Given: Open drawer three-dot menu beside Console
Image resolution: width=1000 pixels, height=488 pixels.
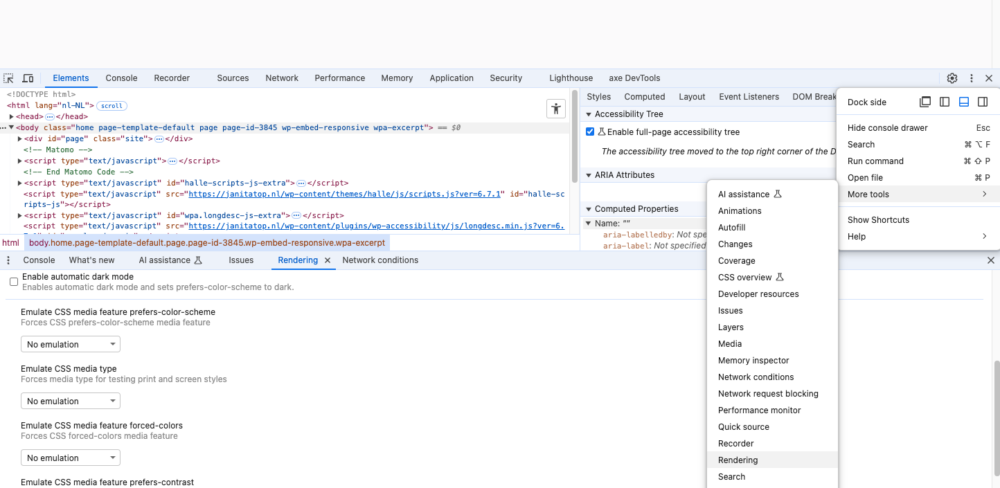Looking at the screenshot, I should (x=8, y=260).
